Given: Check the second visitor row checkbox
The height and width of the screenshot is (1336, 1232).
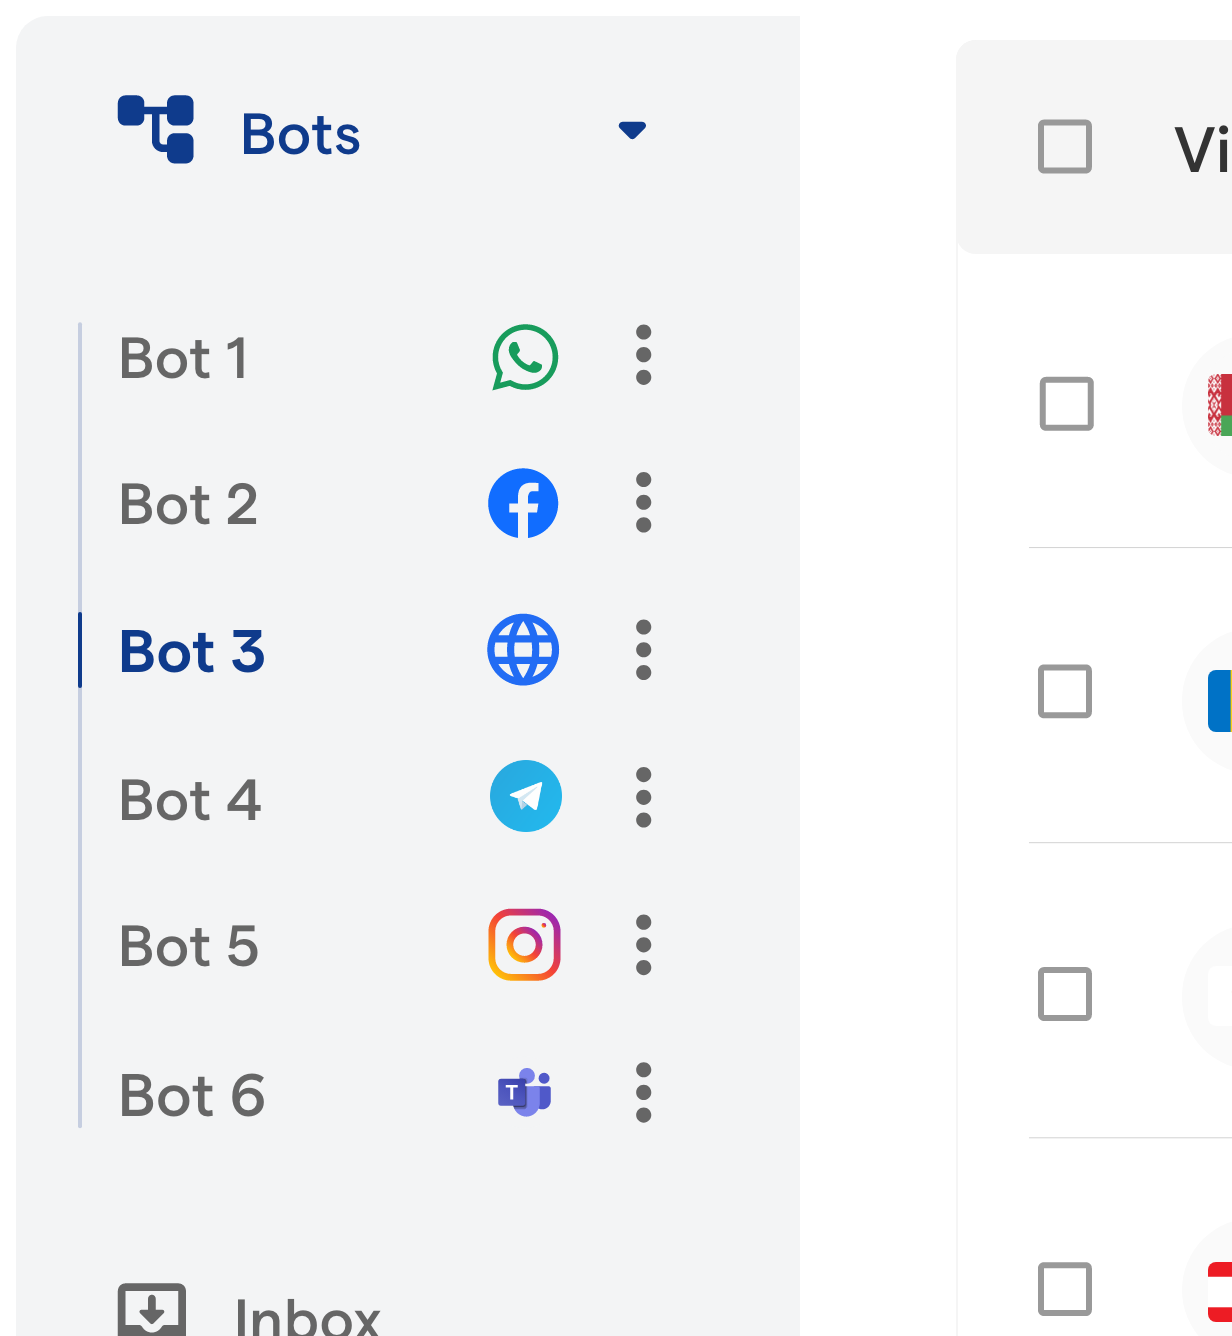Looking at the screenshot, I should point(1065,691).
